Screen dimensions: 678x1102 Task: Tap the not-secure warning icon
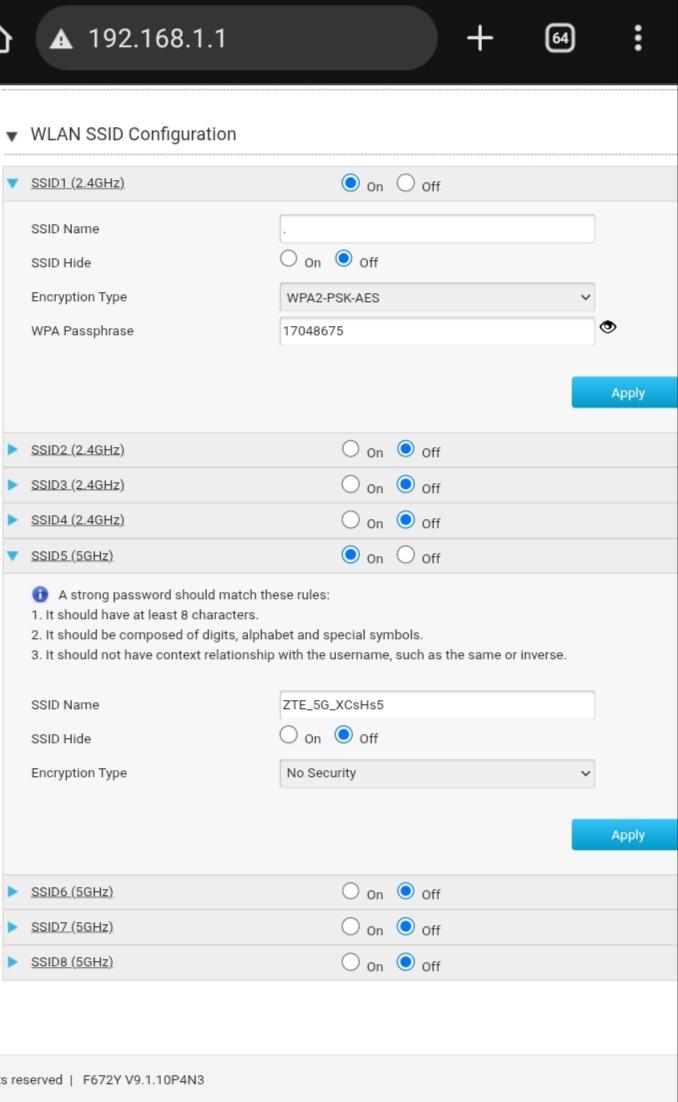(62, 39)
